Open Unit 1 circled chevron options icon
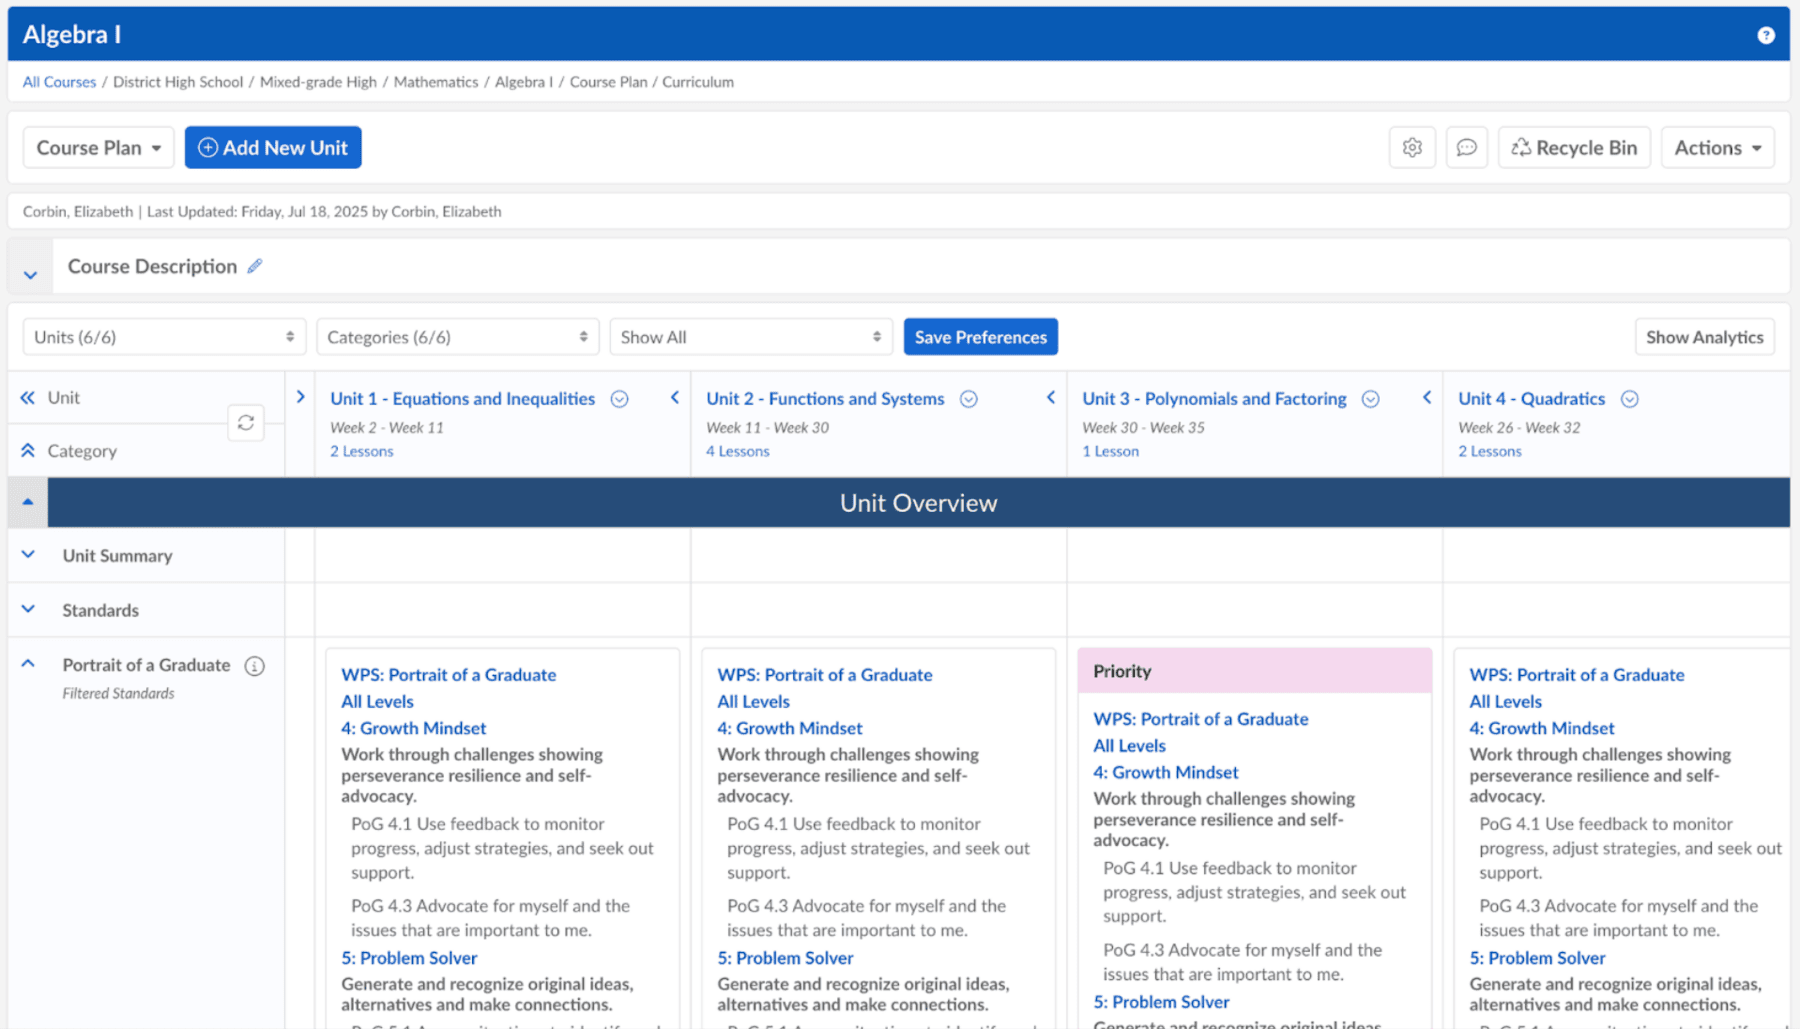This screenshot has width=1800, height=1029. pos(620,399)
